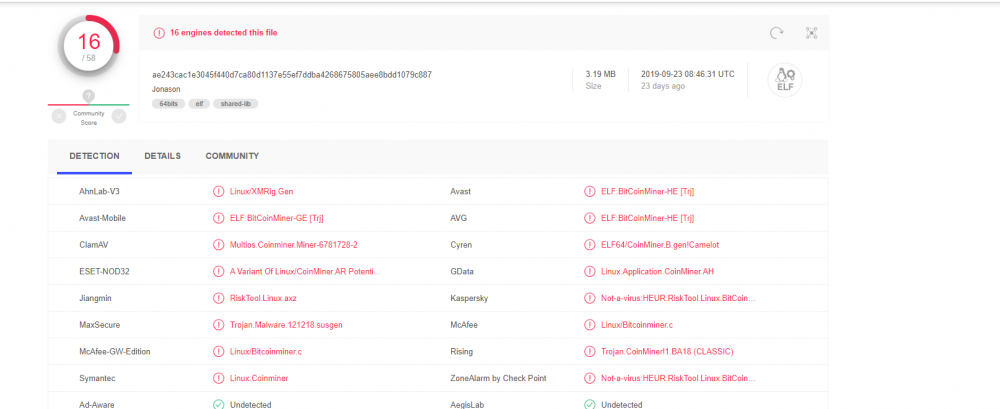
Task: Click ZoneAlarm by Check Point engine name
Action: coord(498,378)
